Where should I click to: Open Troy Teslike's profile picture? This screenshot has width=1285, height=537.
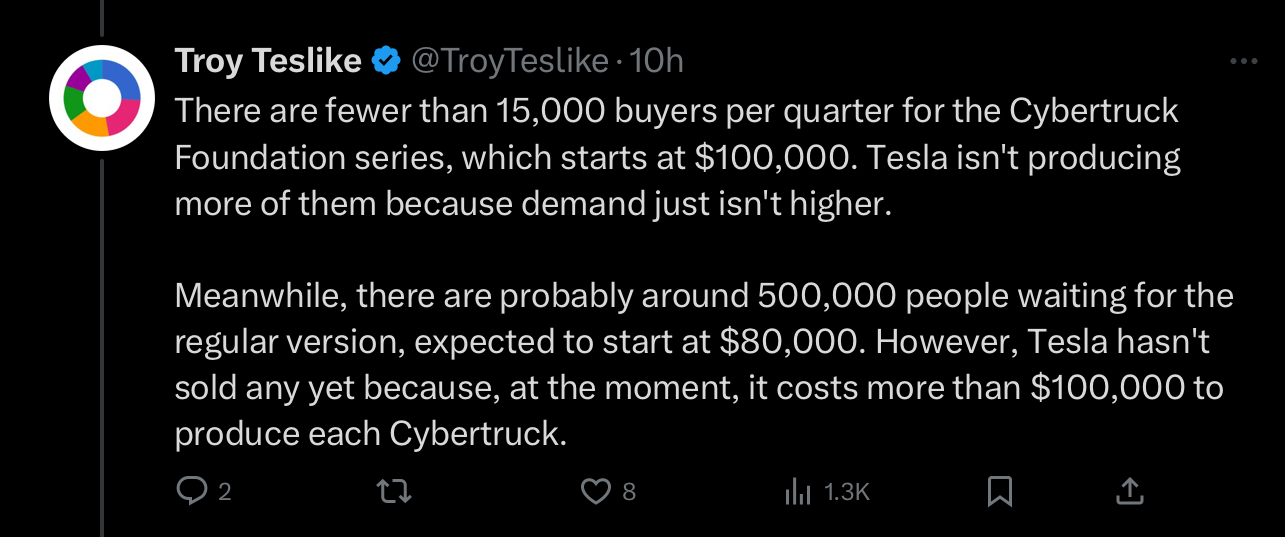point(101,98)
